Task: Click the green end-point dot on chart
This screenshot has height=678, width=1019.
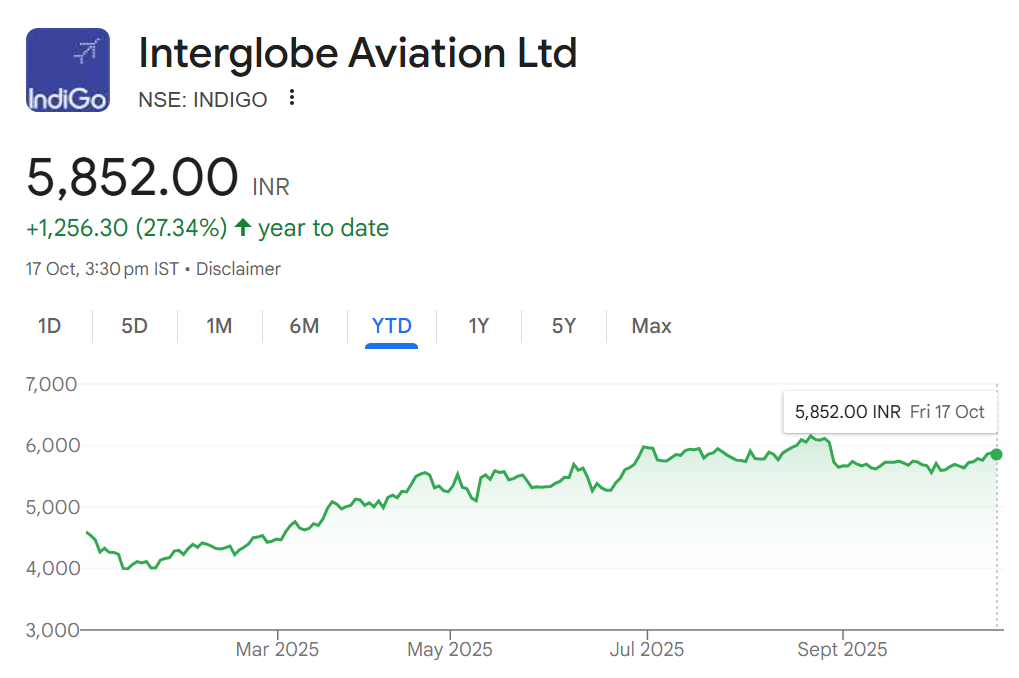Action: [996, 455]
